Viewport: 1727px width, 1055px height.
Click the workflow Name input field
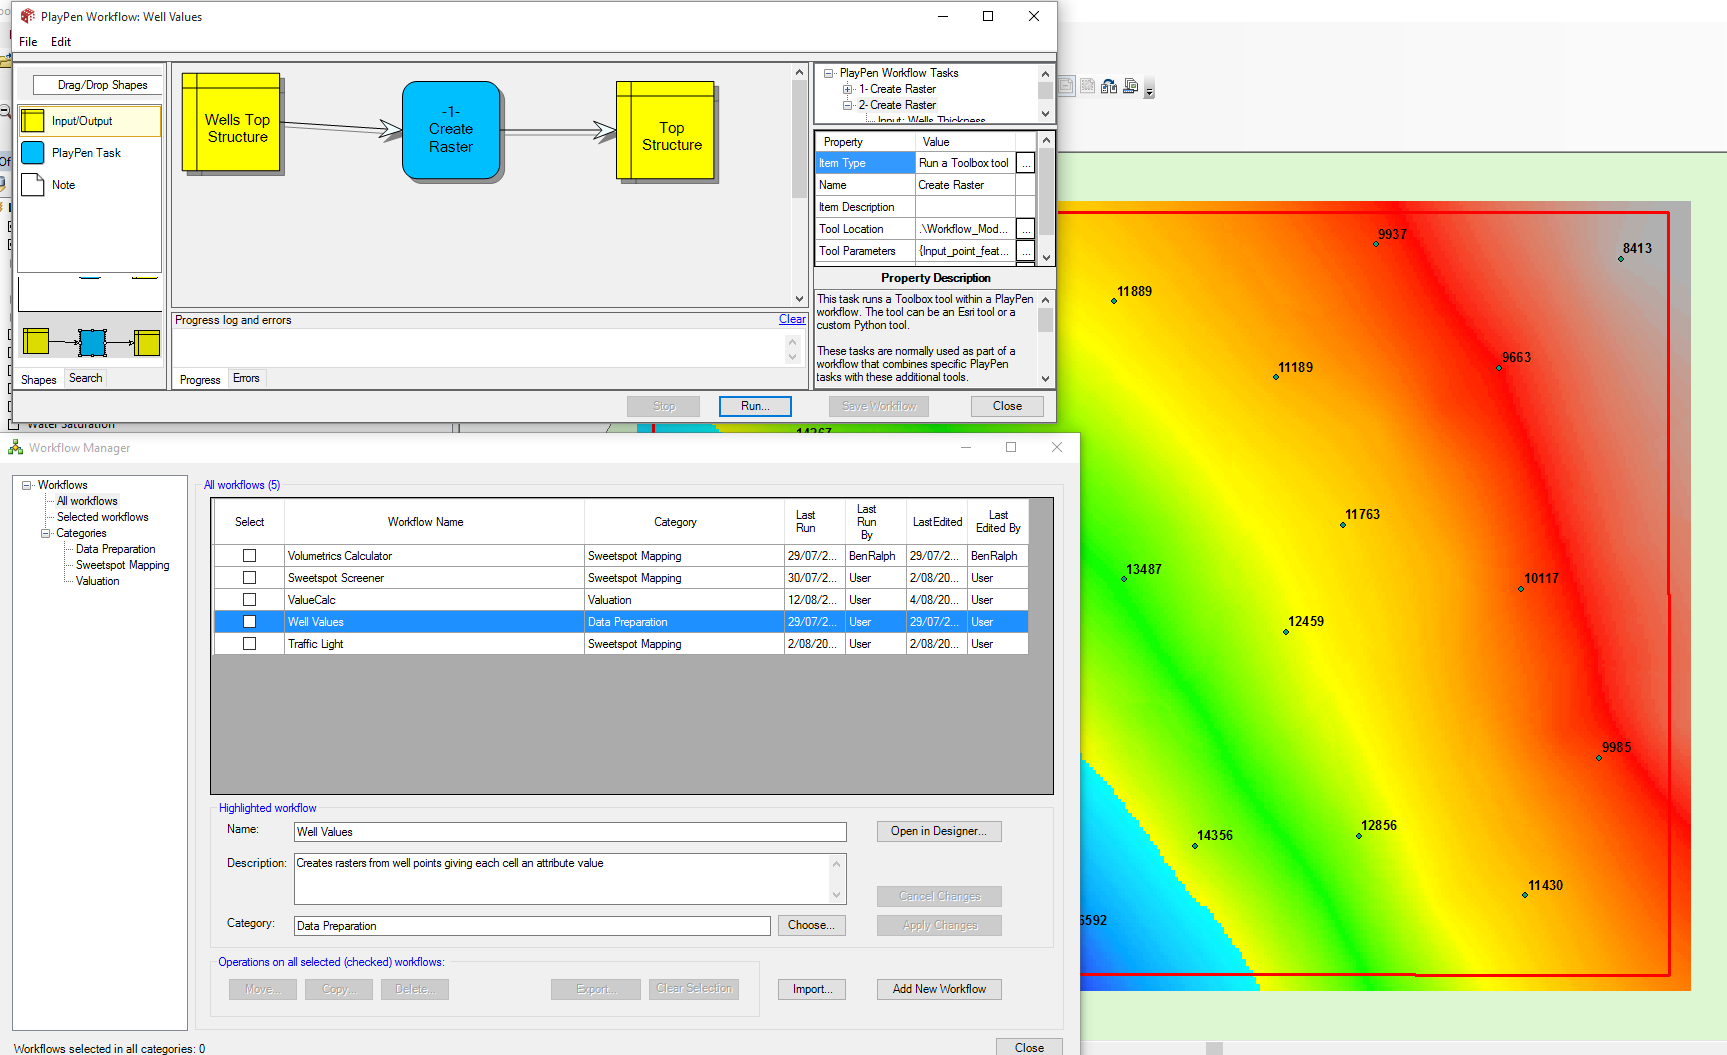click(x=570, y=832)
